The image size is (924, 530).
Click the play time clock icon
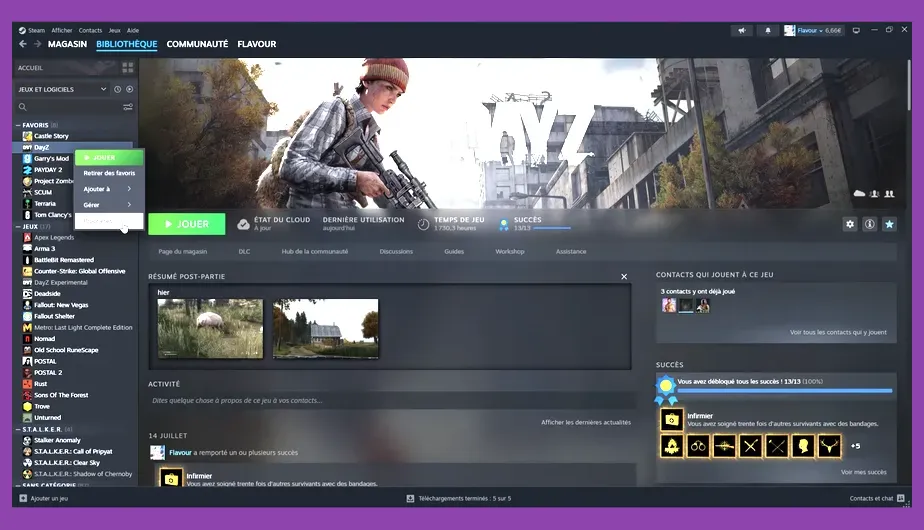tap(423, 225)
